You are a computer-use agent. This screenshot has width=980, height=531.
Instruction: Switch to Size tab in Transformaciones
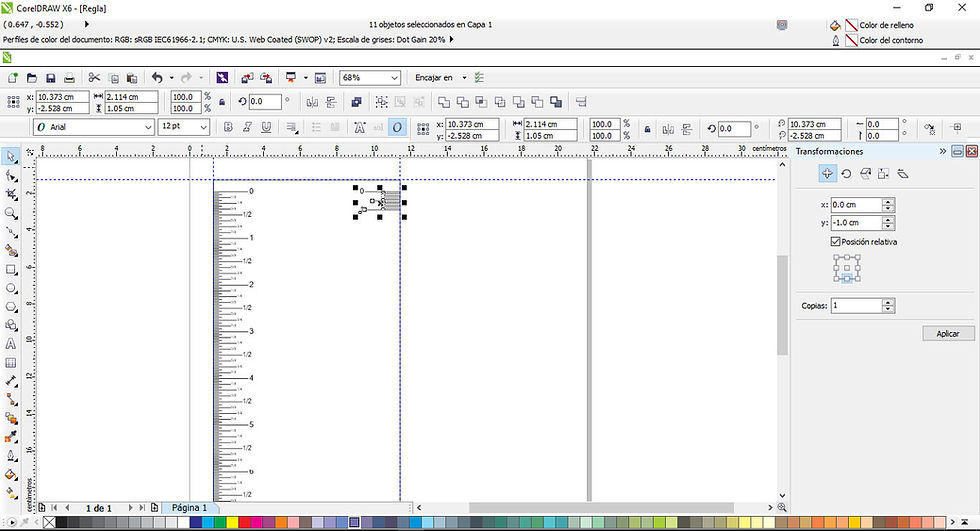[883, 174]
